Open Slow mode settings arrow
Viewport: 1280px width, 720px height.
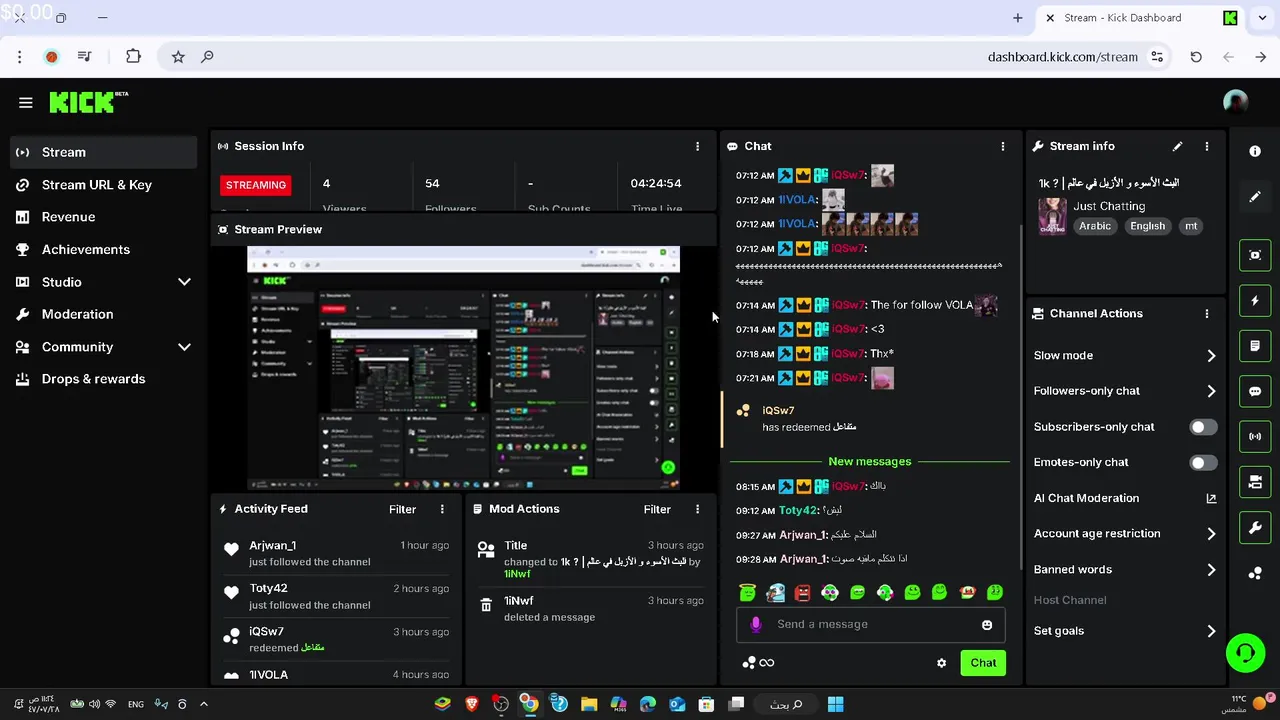tap(1211, 356)
